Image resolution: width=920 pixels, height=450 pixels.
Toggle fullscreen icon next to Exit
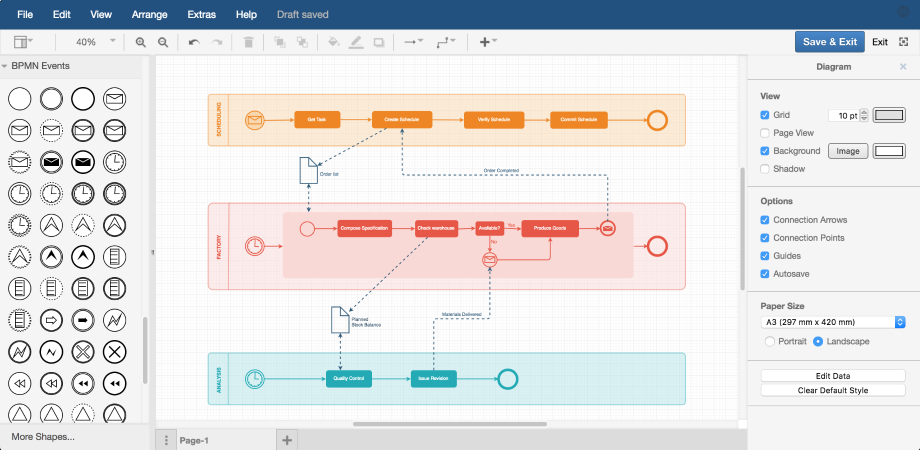click(x=904, y=42)
